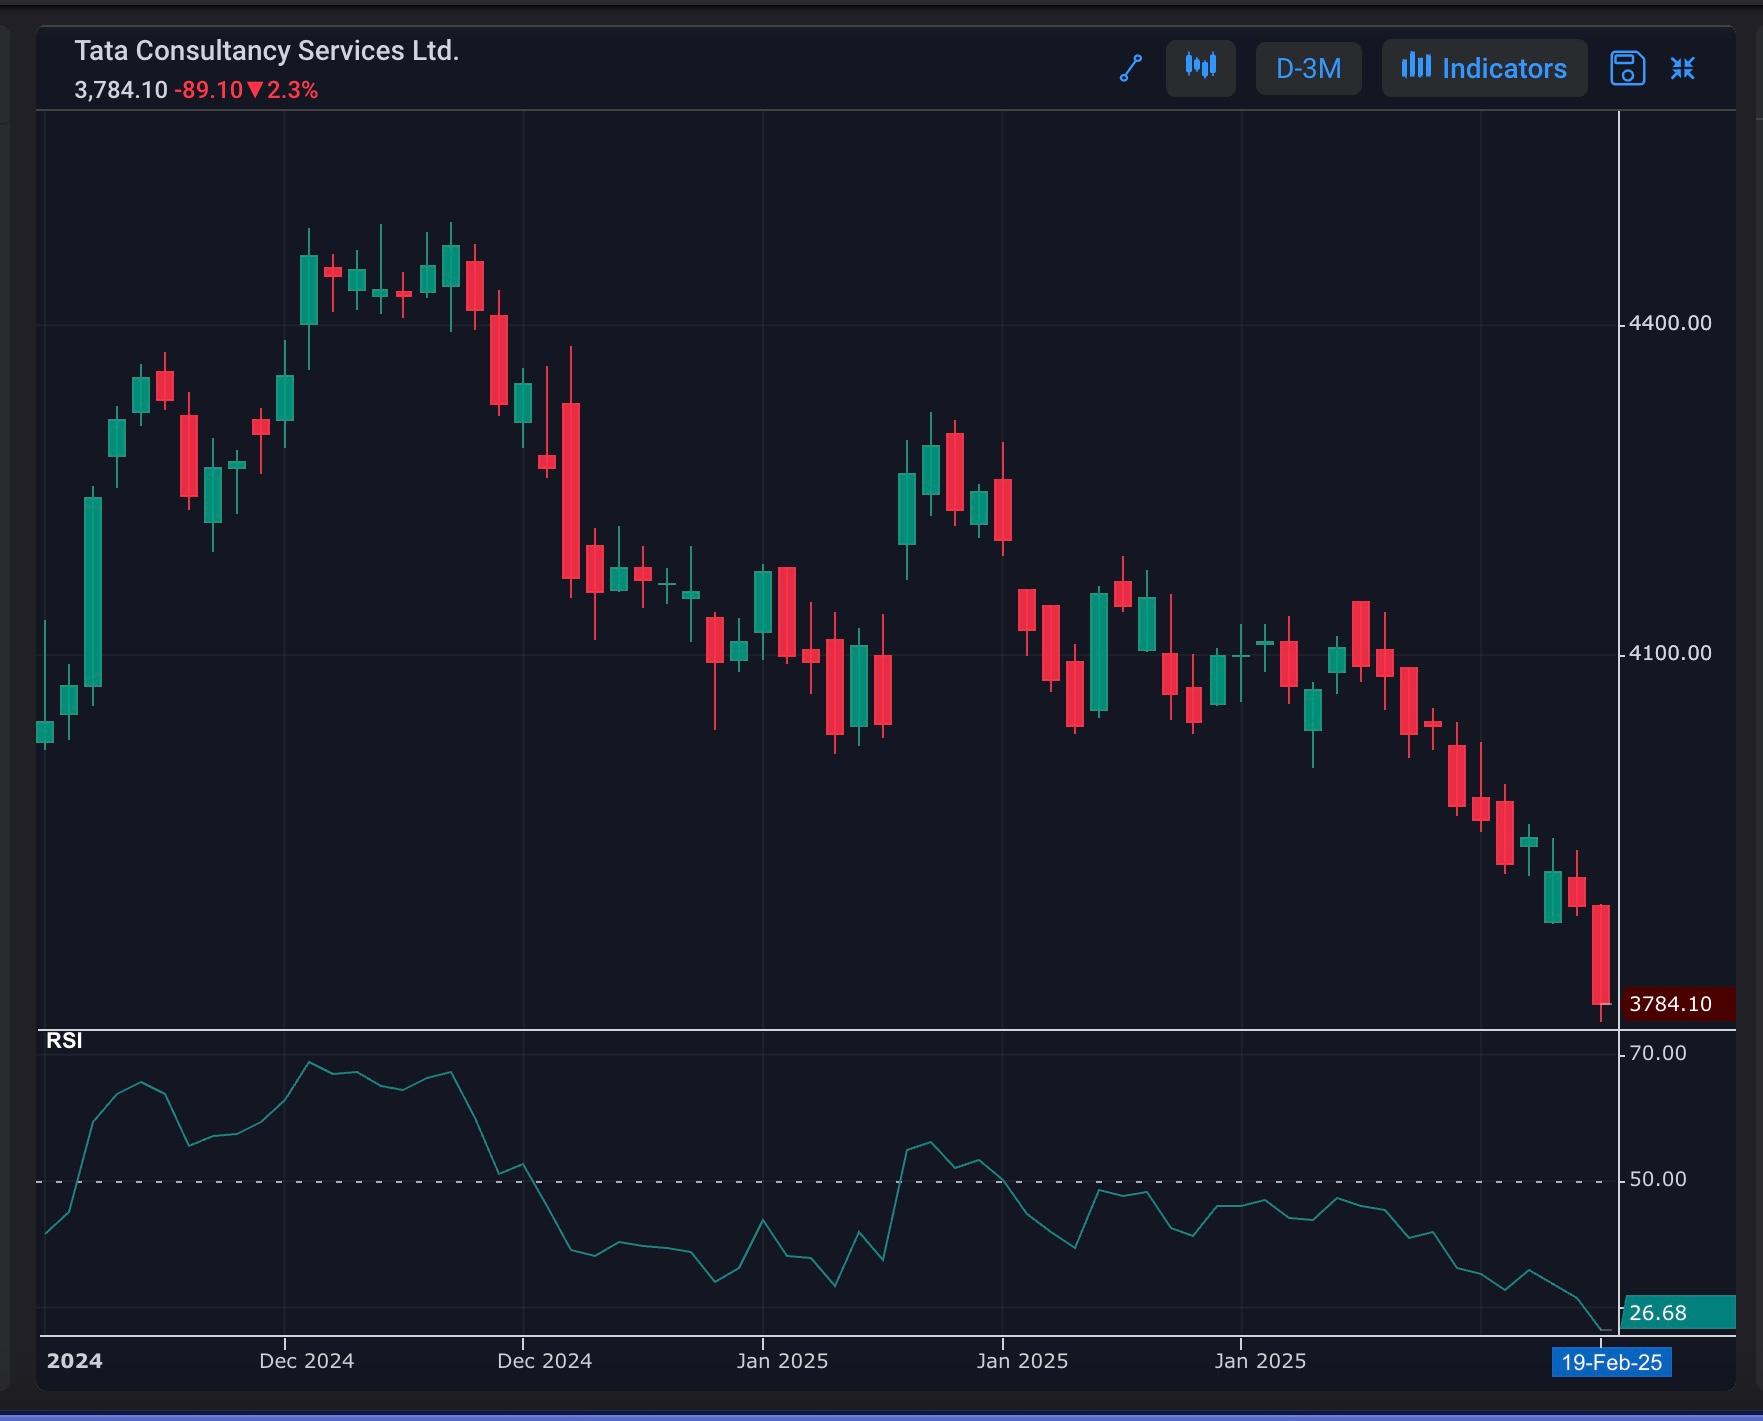Click the 3,784.10 last price in the header
Viewport: 1763px width, 1421px height.
click(x=121, y=90)
